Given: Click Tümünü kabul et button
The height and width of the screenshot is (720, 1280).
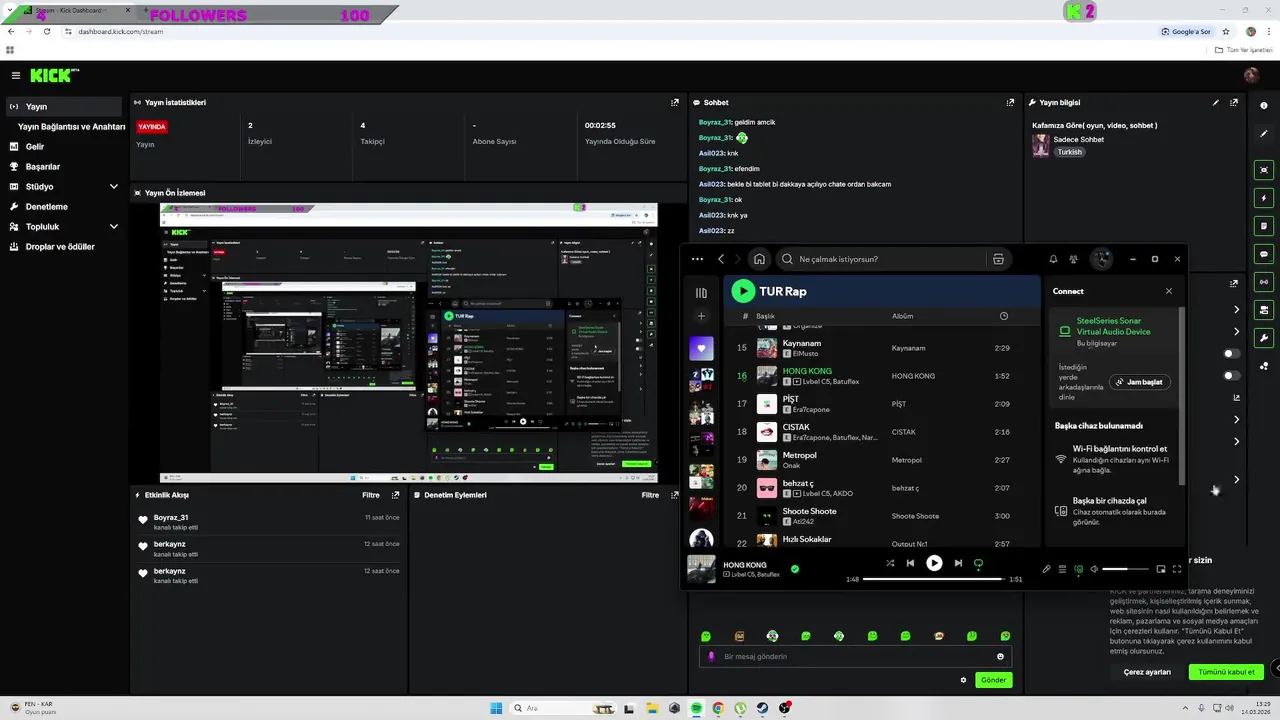Looking at the screenshot, I should click(x=1226, y=672).
